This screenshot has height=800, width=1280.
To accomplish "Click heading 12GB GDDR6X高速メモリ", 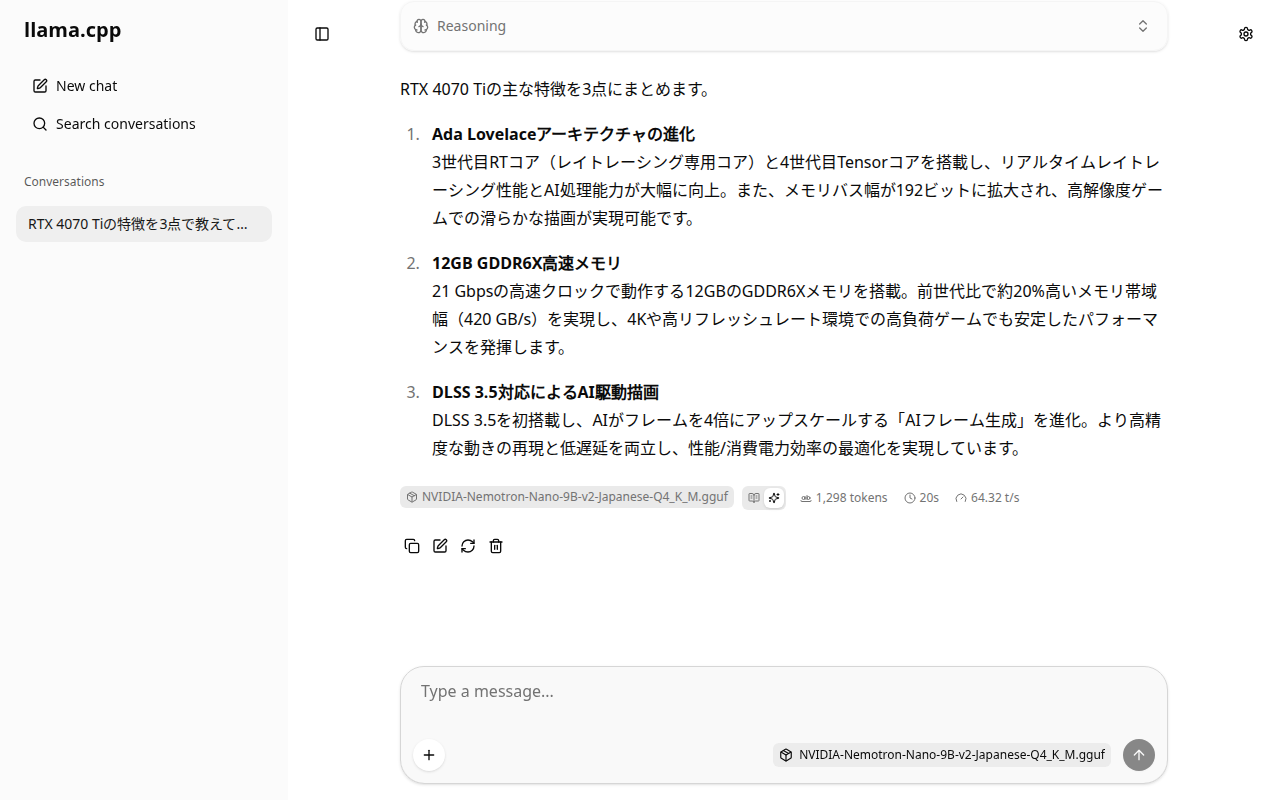I will pyautogui.click(x=526, y=263).
